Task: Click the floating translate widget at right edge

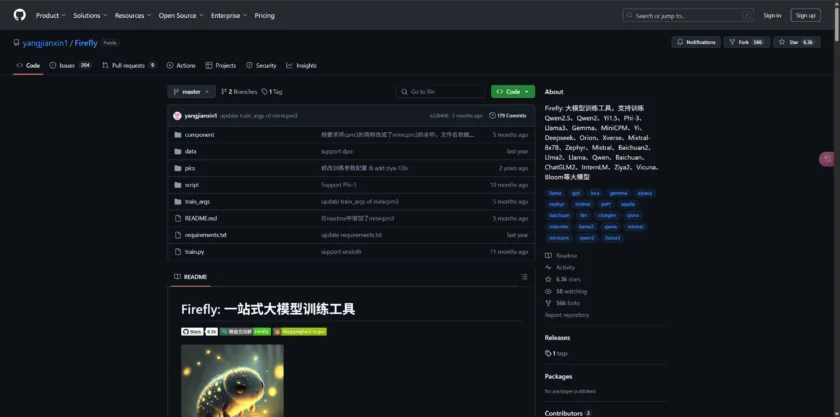Action: tap(829, 159)
